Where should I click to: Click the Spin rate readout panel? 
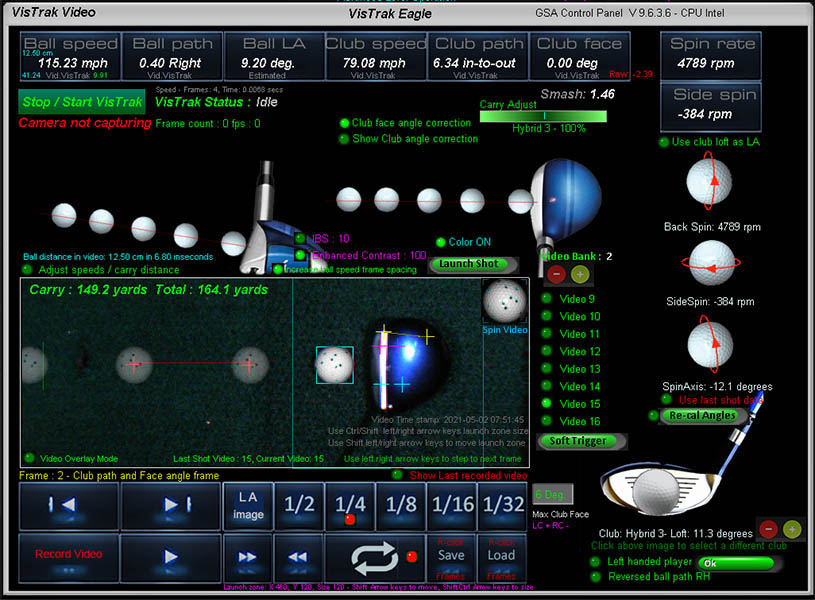711,56
